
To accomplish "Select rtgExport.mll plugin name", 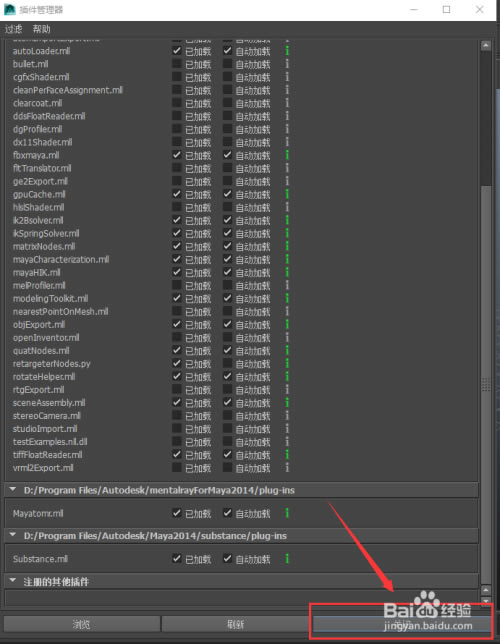I will coord(39,390).
